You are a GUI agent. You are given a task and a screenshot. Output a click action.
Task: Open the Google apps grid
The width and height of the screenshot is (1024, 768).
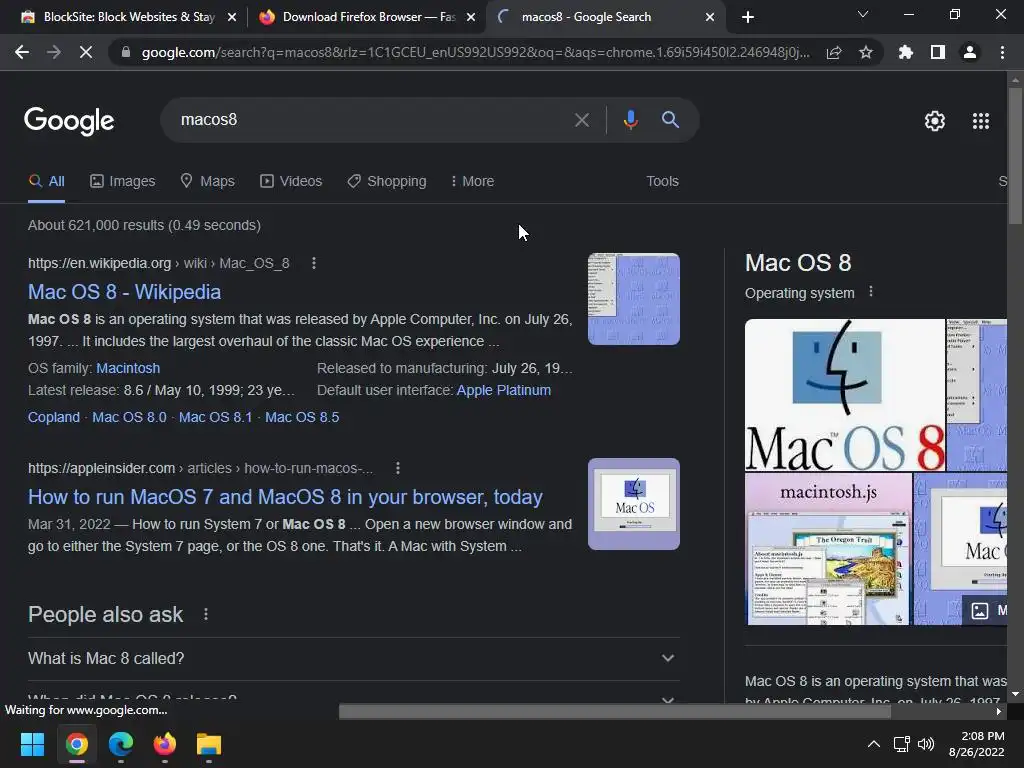point(981,121)
